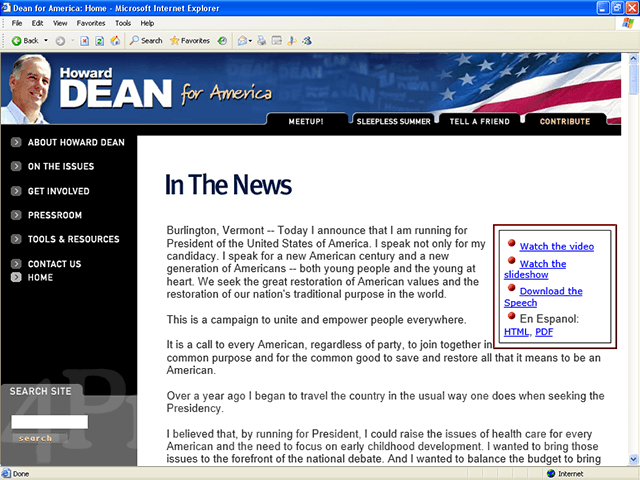Open the Edit menu
This screenshot has width=640, height=480.
[38, 23]
